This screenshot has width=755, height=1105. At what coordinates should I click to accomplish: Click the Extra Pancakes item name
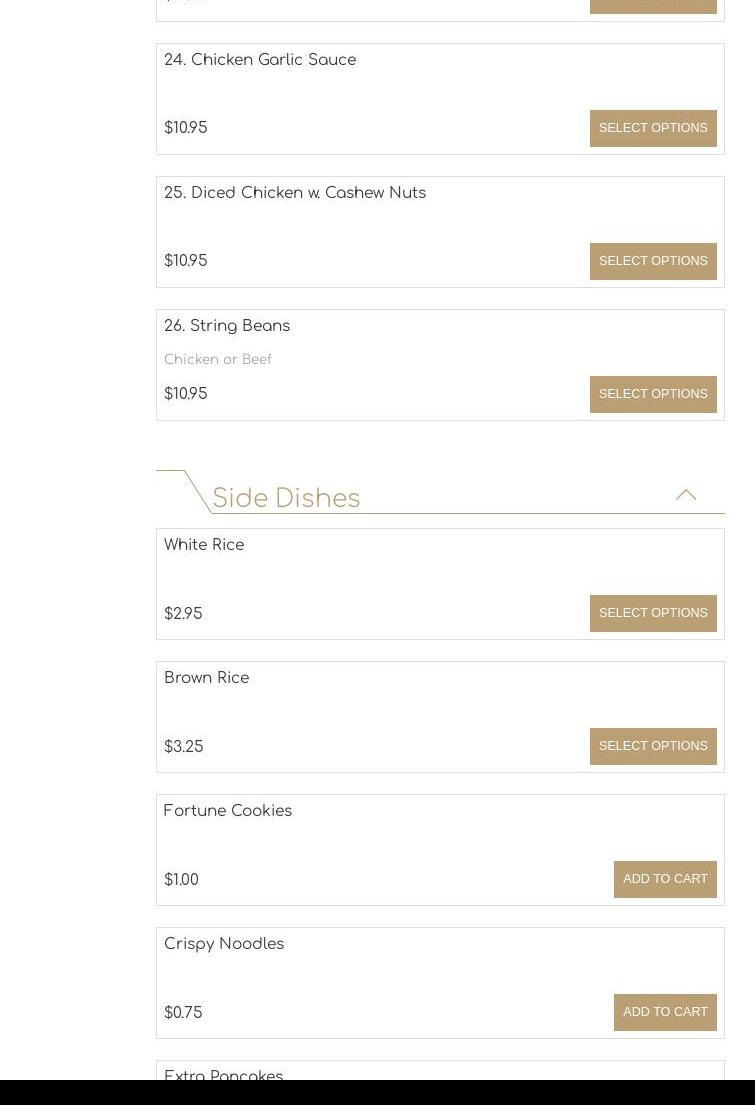[224, 1075]
